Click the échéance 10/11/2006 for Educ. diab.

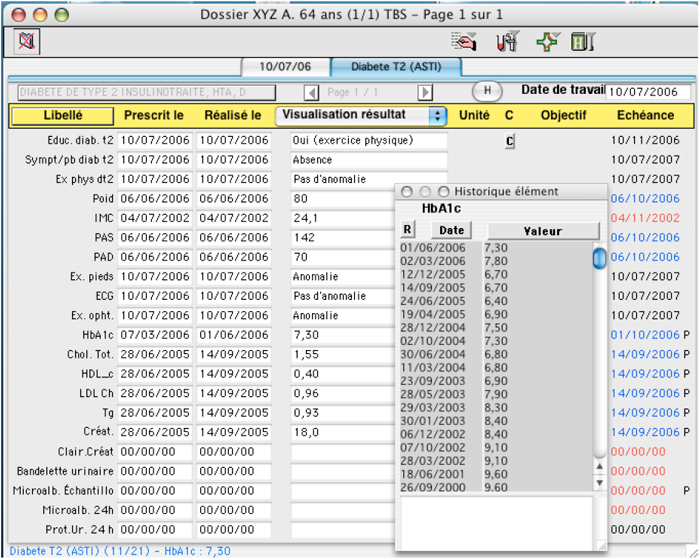(645, 141)
